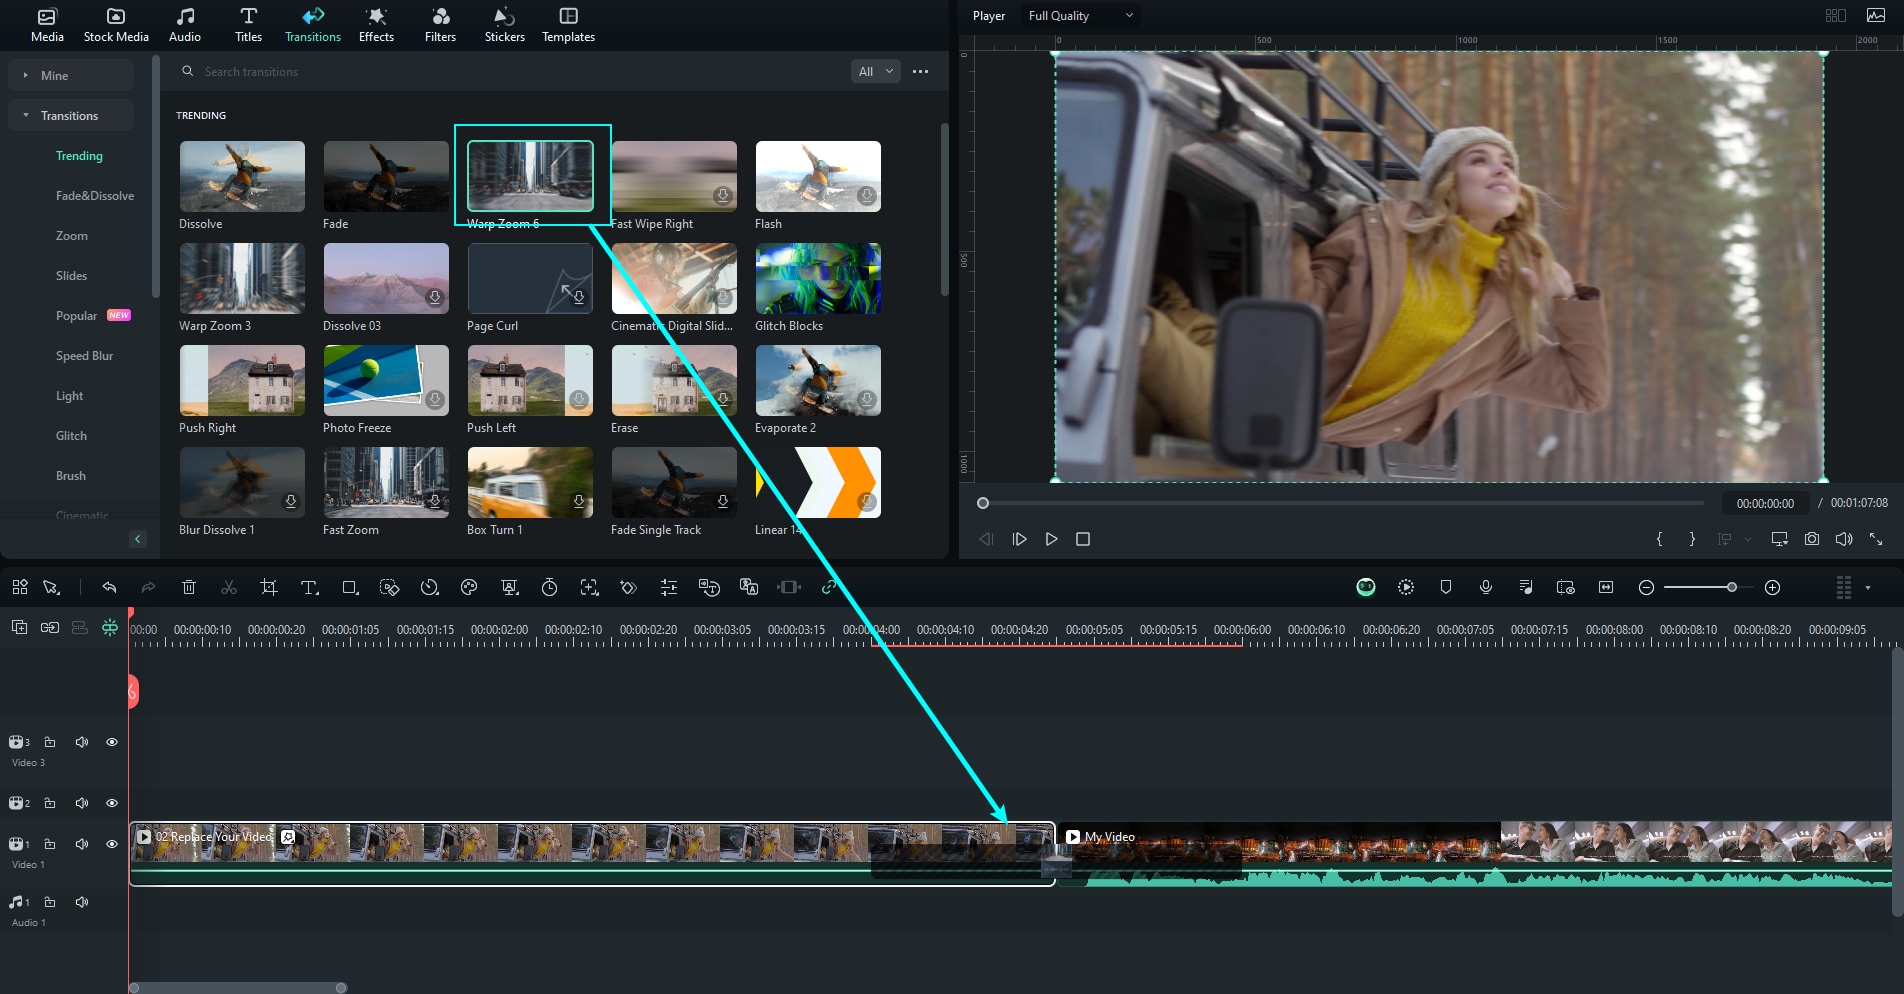The image size is (1904, 994).
Task: Take a snapshot with the camera icon
Action: click(x=1811, y=539)
